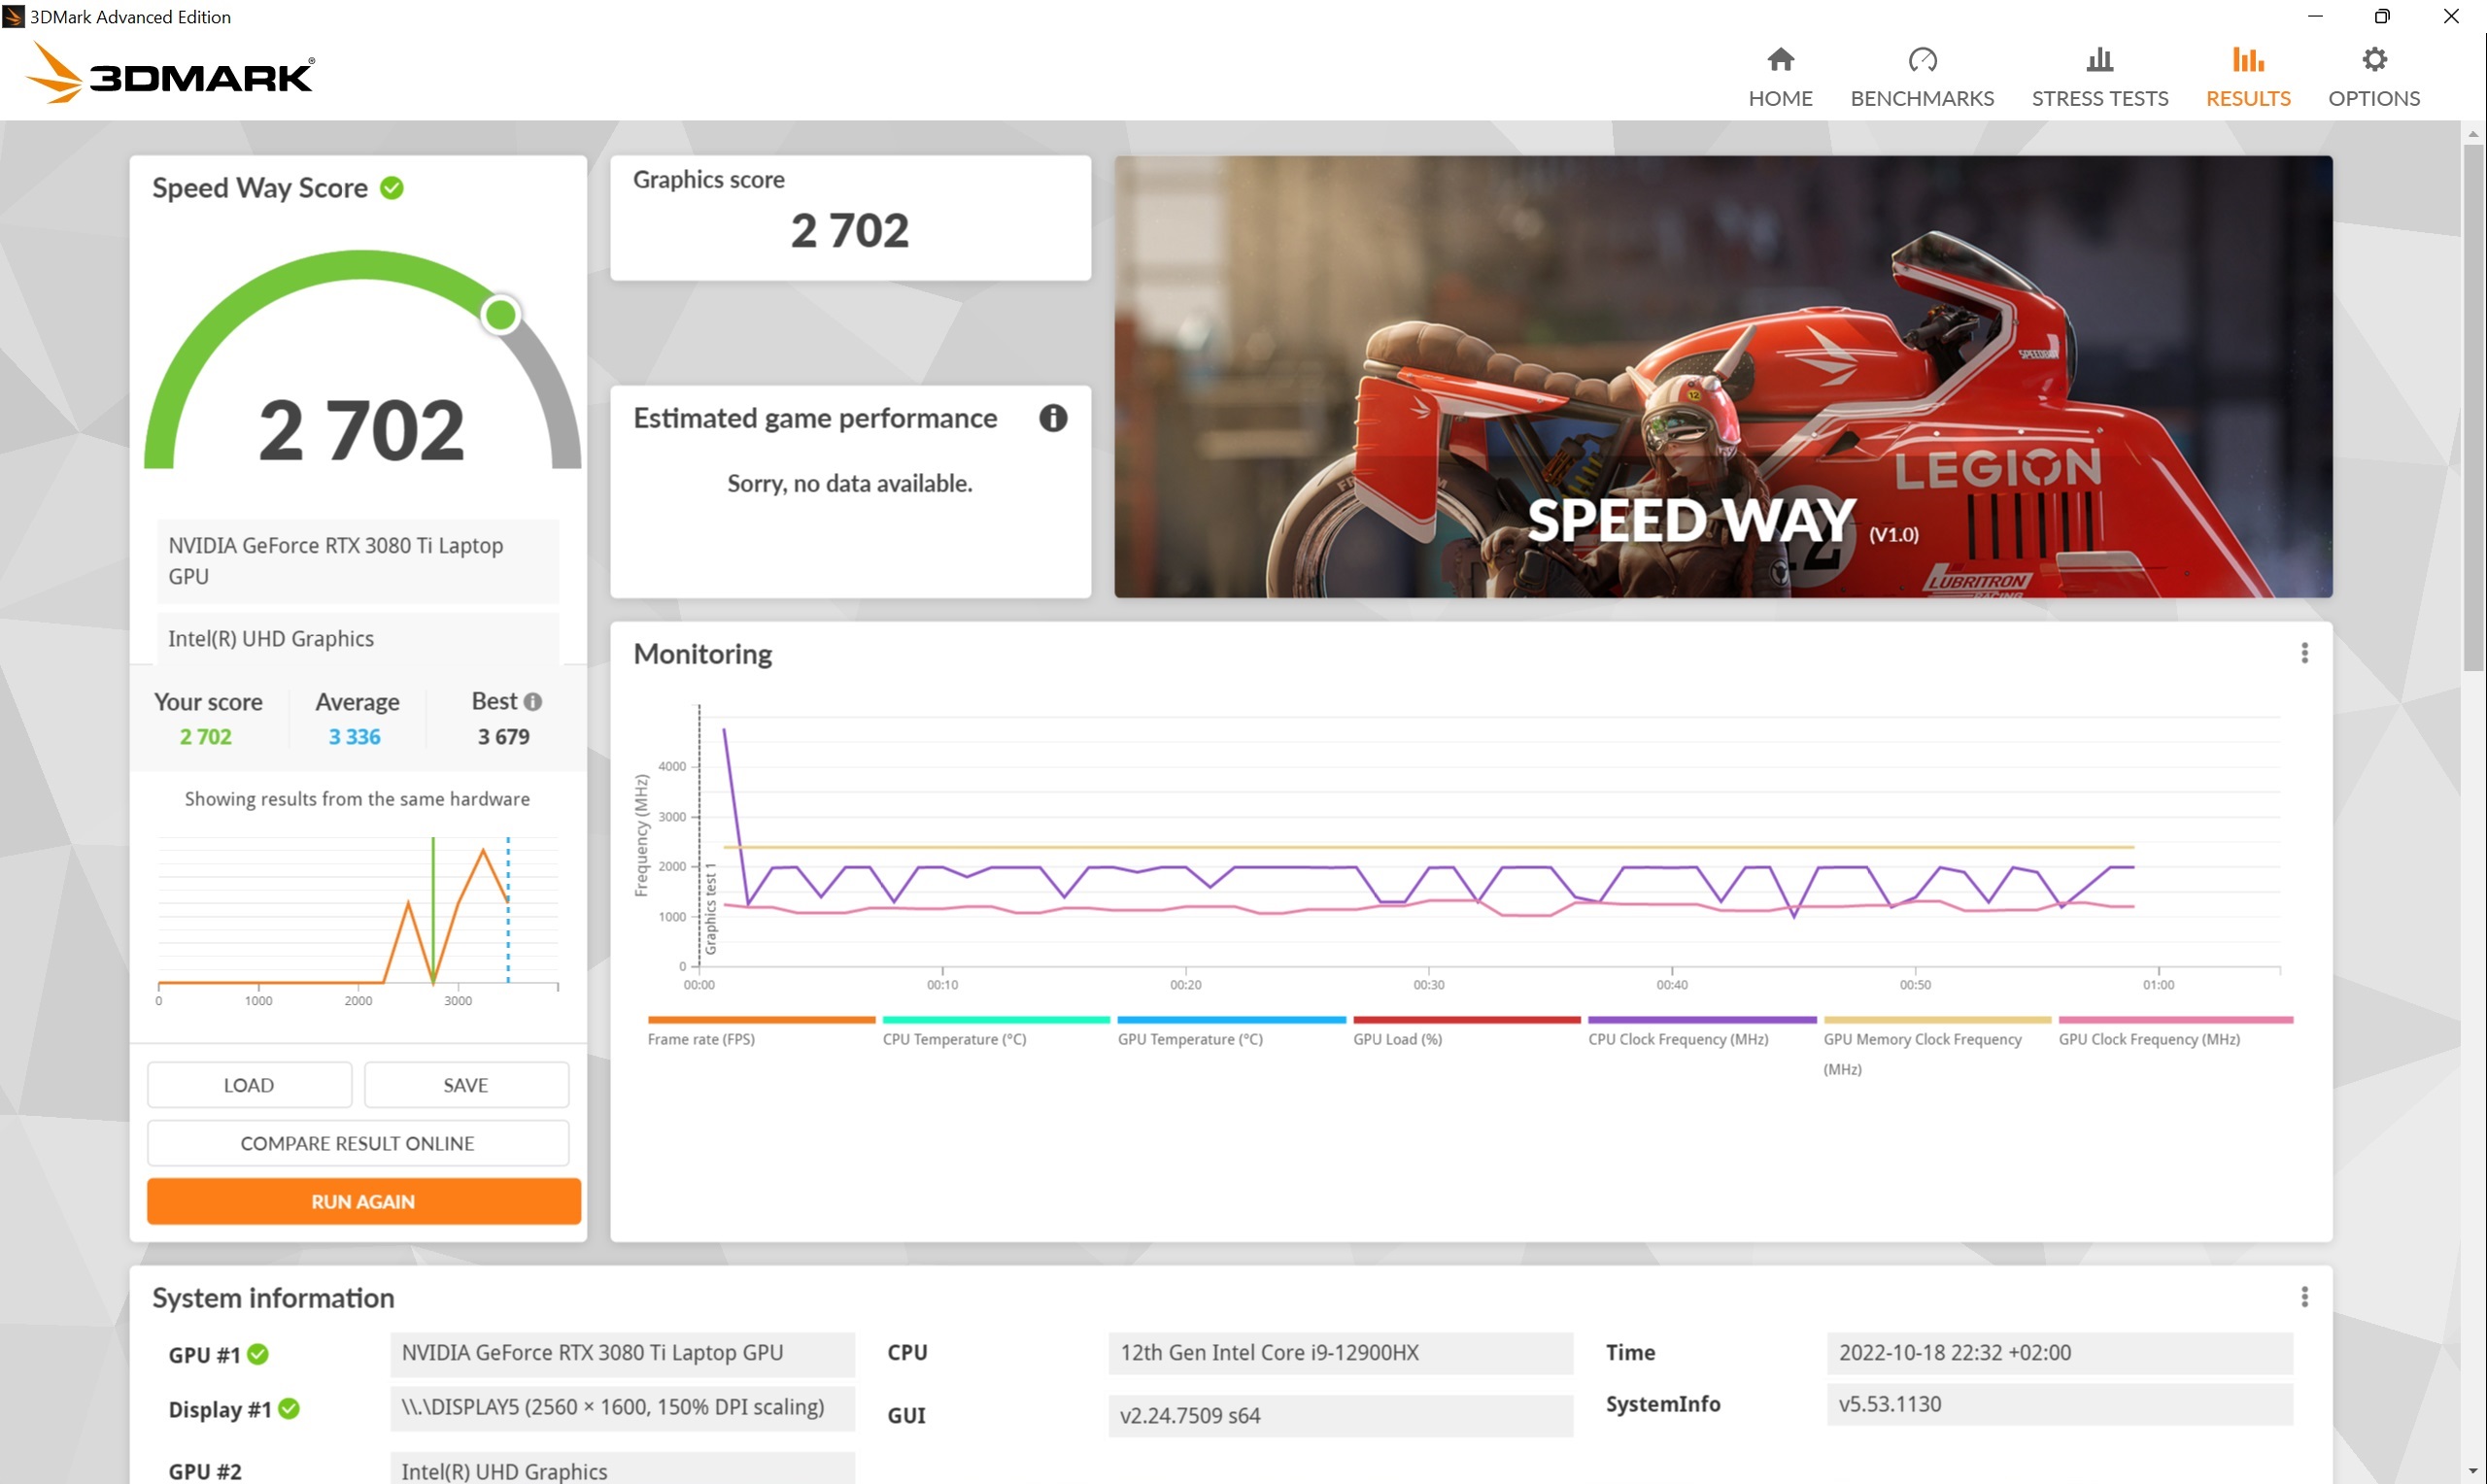Image resolution: width=2487 pixels, height=1484 pixels.
Task: Click the info icon next to Best
Action: (533, 702)
